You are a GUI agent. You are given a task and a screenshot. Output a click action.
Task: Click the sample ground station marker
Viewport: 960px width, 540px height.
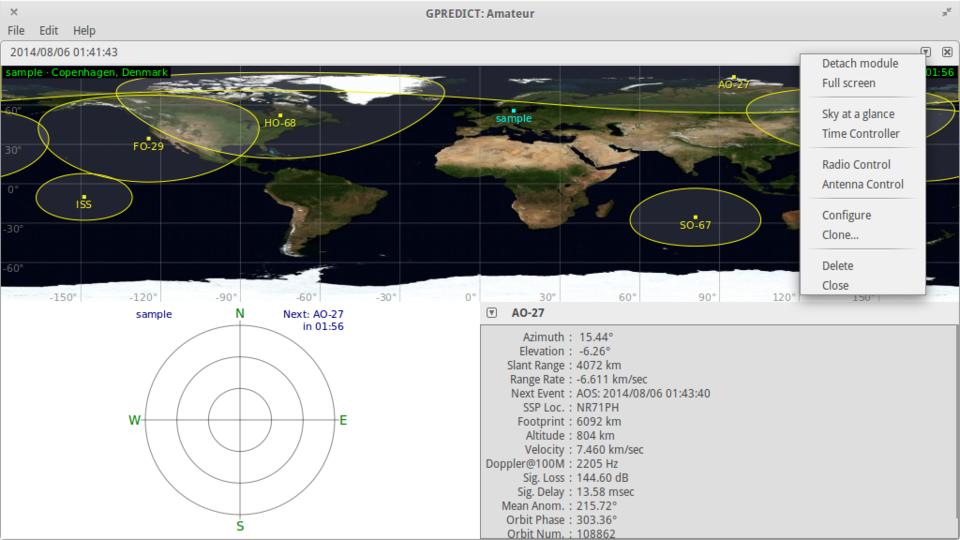[x=513, y=111]
